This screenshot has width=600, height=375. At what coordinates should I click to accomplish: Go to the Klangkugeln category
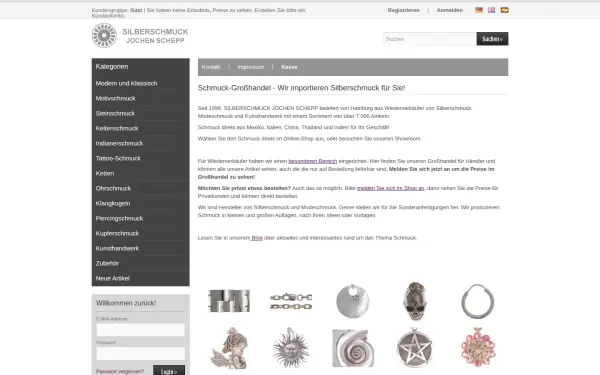click(113, 203)
